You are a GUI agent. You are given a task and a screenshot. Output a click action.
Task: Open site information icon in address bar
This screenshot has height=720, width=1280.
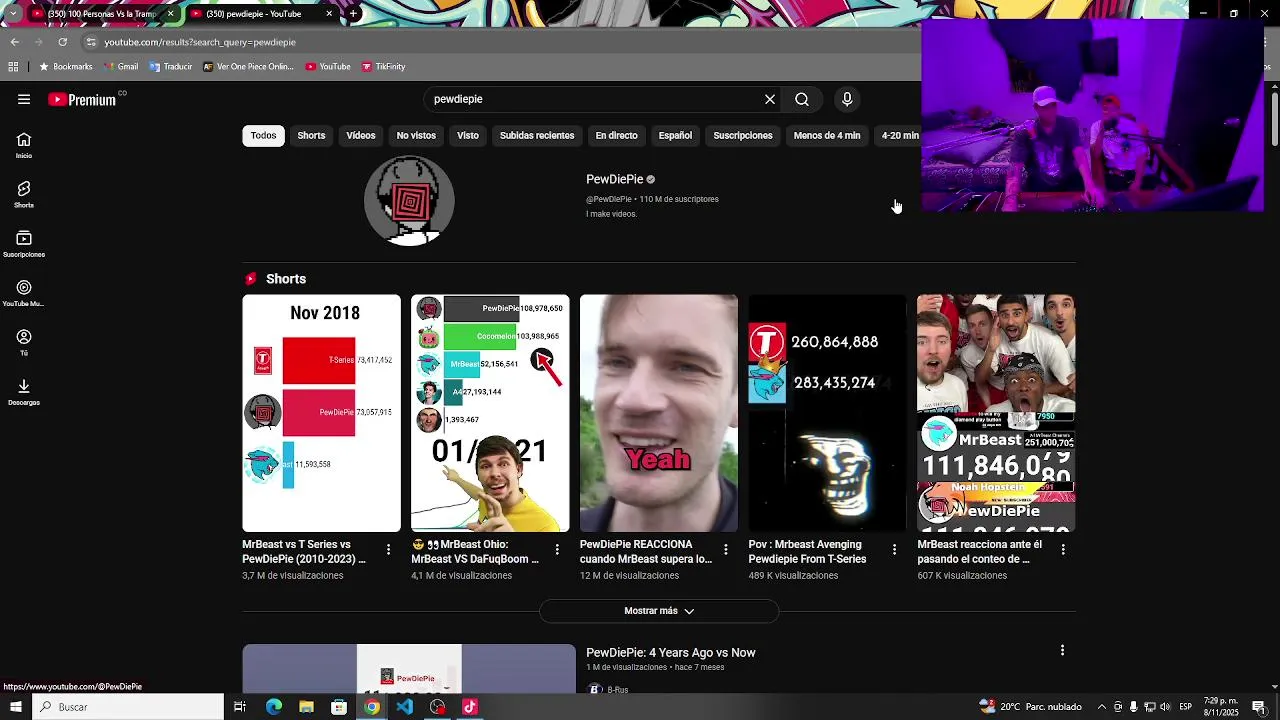point(91,42)
